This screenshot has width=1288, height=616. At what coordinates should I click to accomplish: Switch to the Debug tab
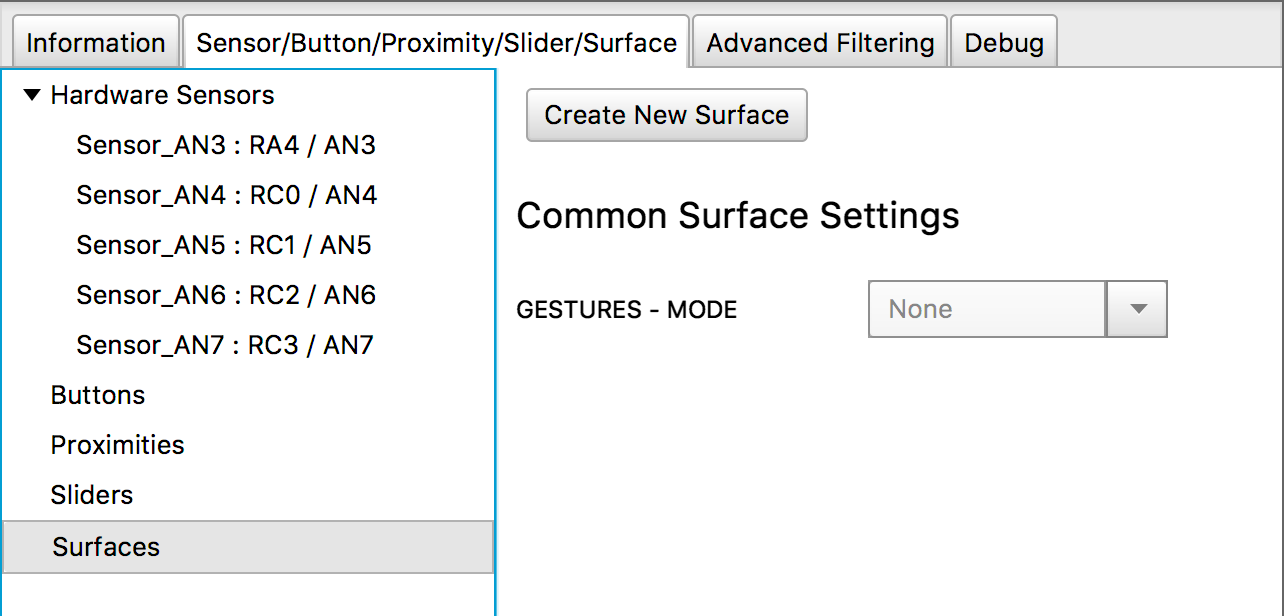(1003, 42)
